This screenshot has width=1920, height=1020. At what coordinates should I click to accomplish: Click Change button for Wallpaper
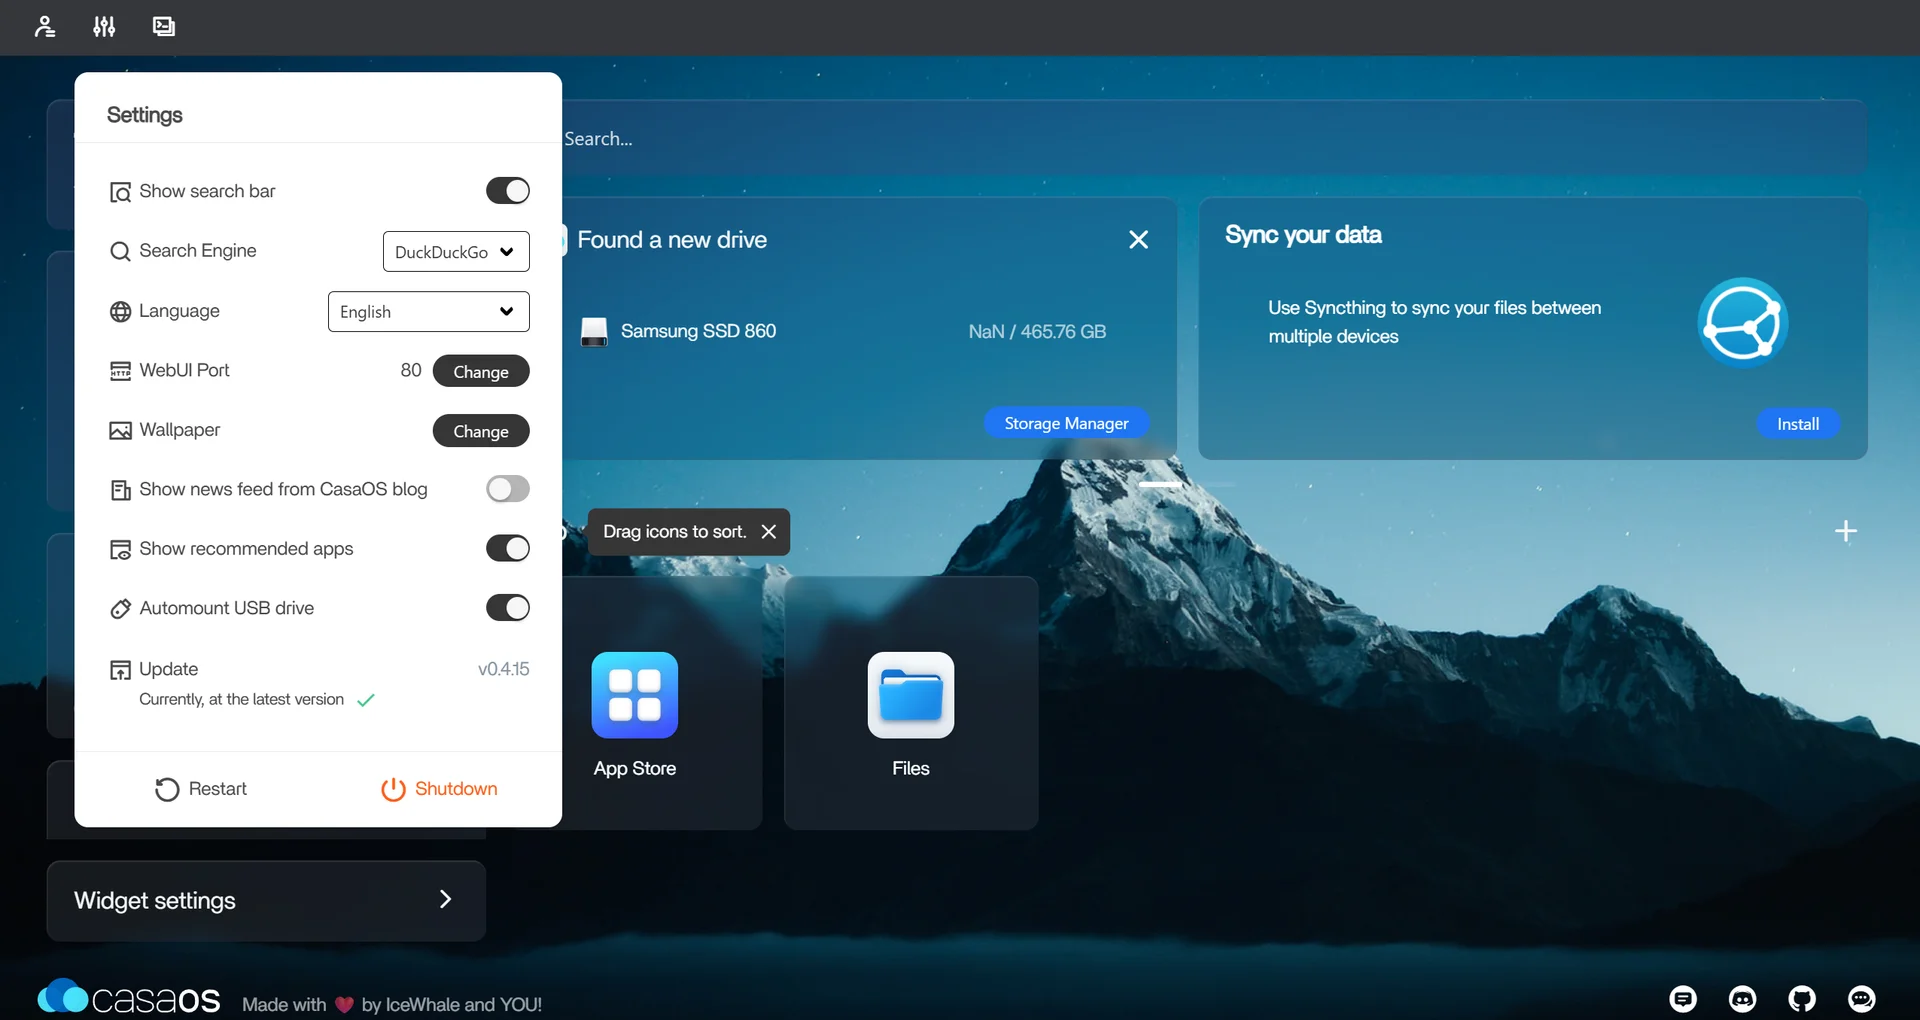tap(481, 431)
